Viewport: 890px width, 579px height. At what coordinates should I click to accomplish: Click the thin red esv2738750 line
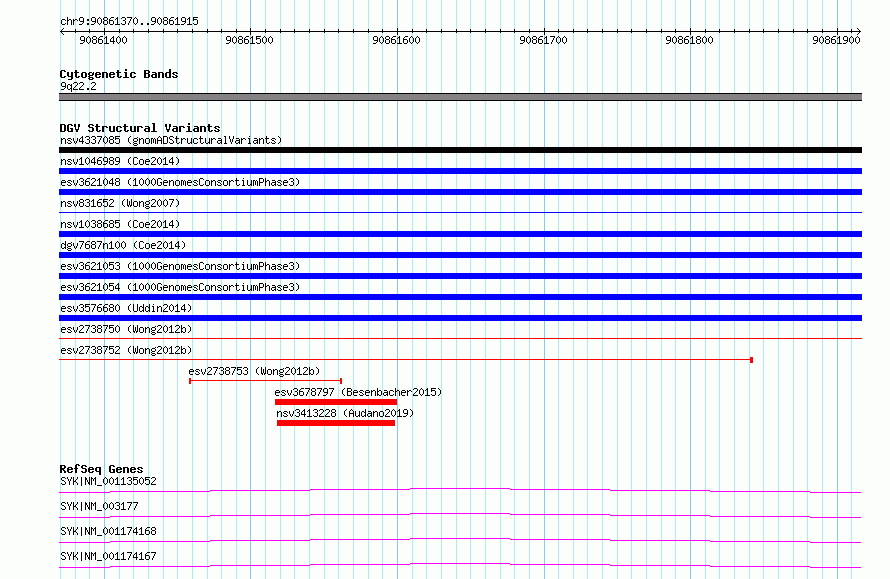point(460,338)
